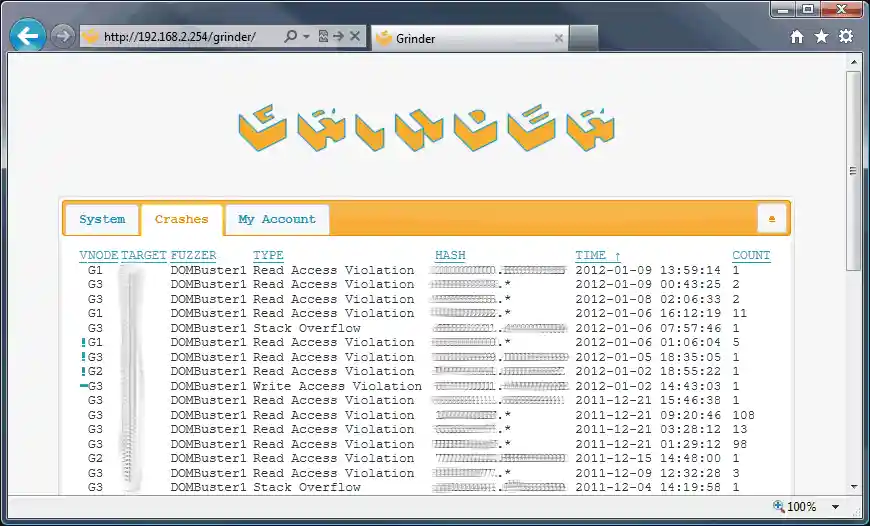The height and width of the screenshot is (526, 870).
Task: Click the vertical scrollbar thumb
Action: point(854,171)
